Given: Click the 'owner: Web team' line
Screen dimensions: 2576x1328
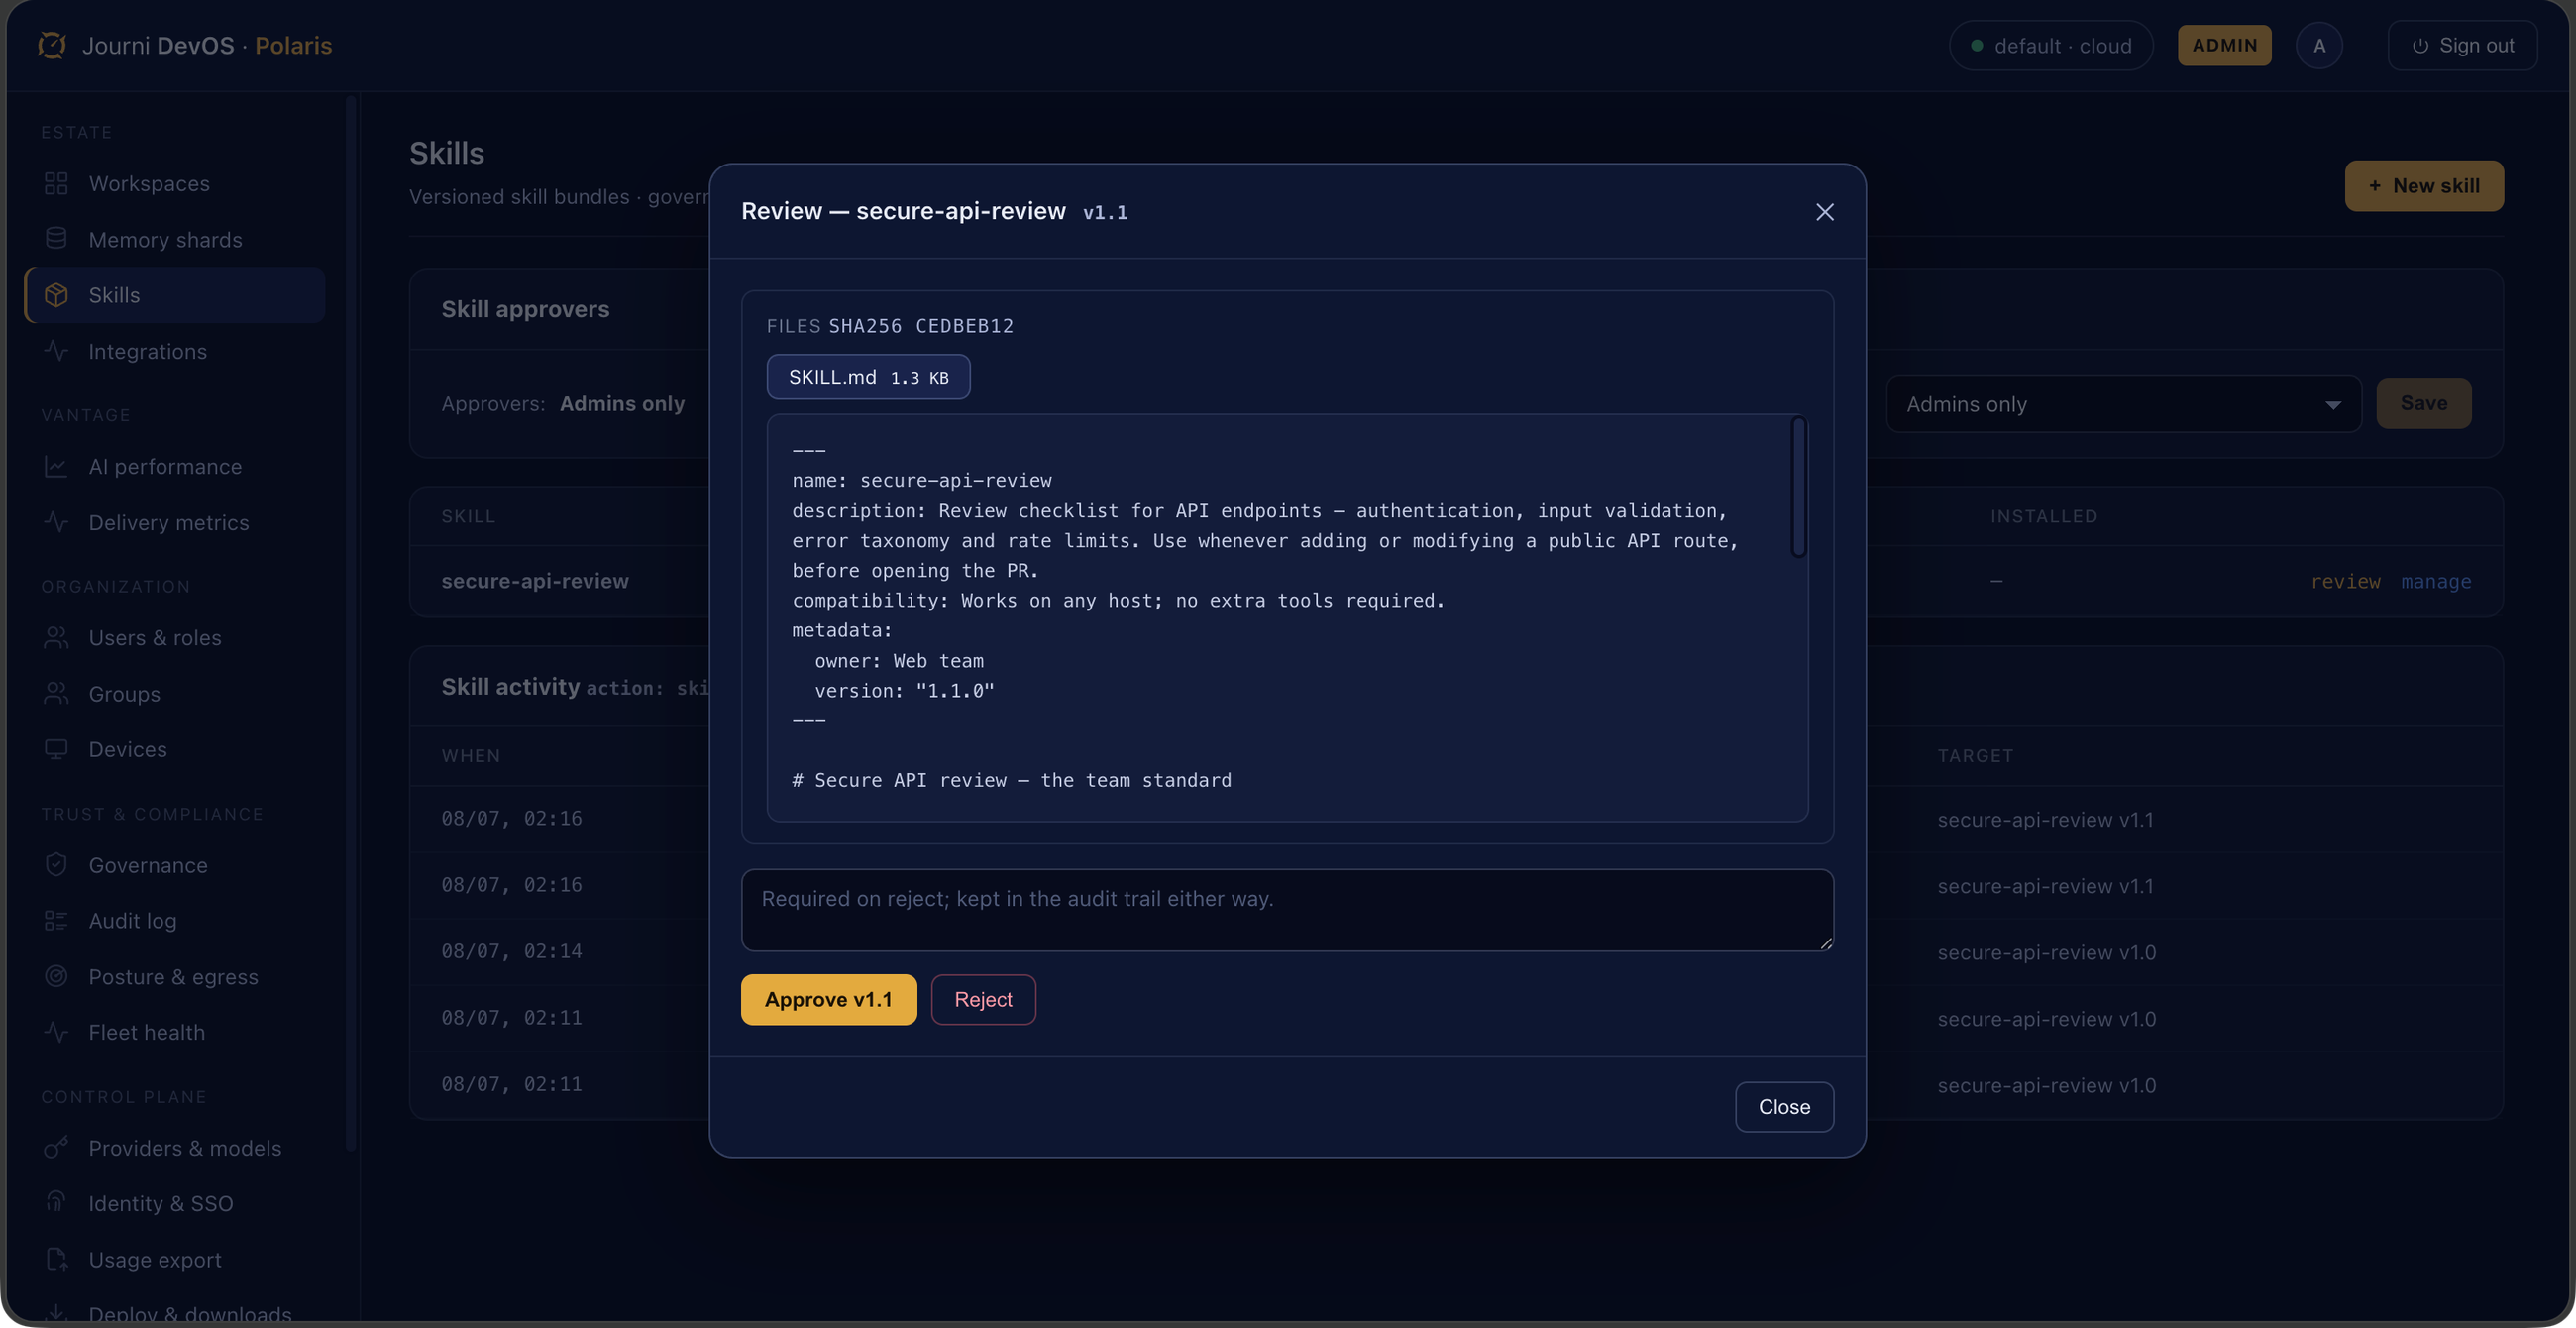Looking at the screenshot, I should 899,660.
